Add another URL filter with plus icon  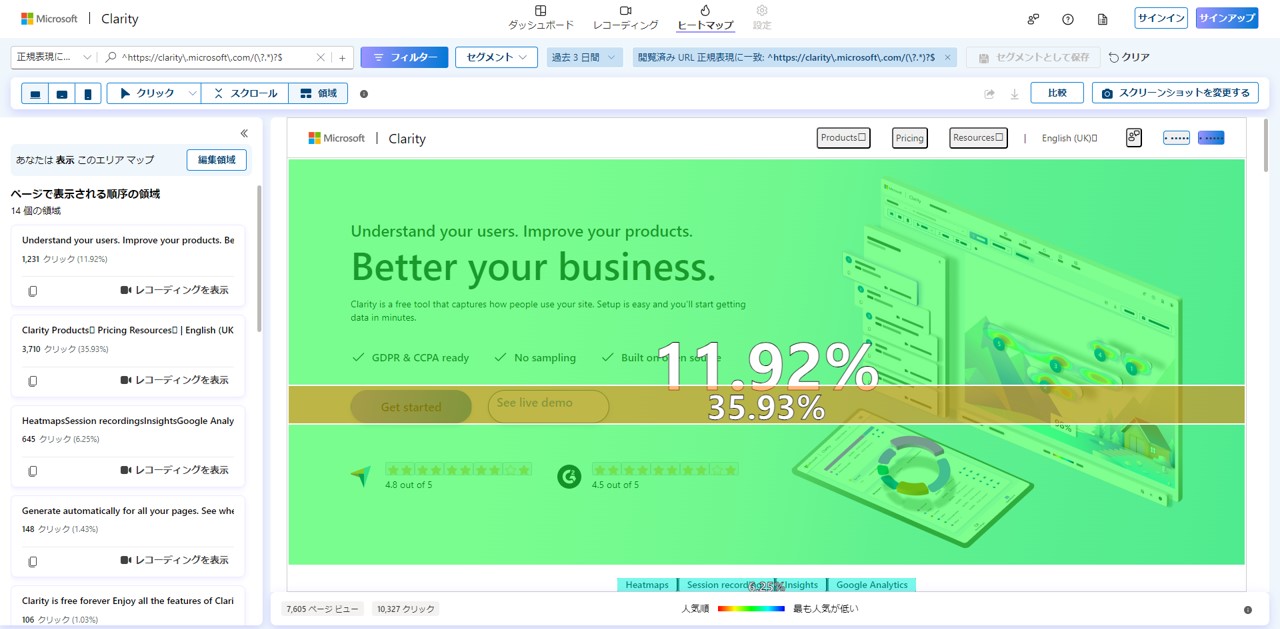click(342, 58)
